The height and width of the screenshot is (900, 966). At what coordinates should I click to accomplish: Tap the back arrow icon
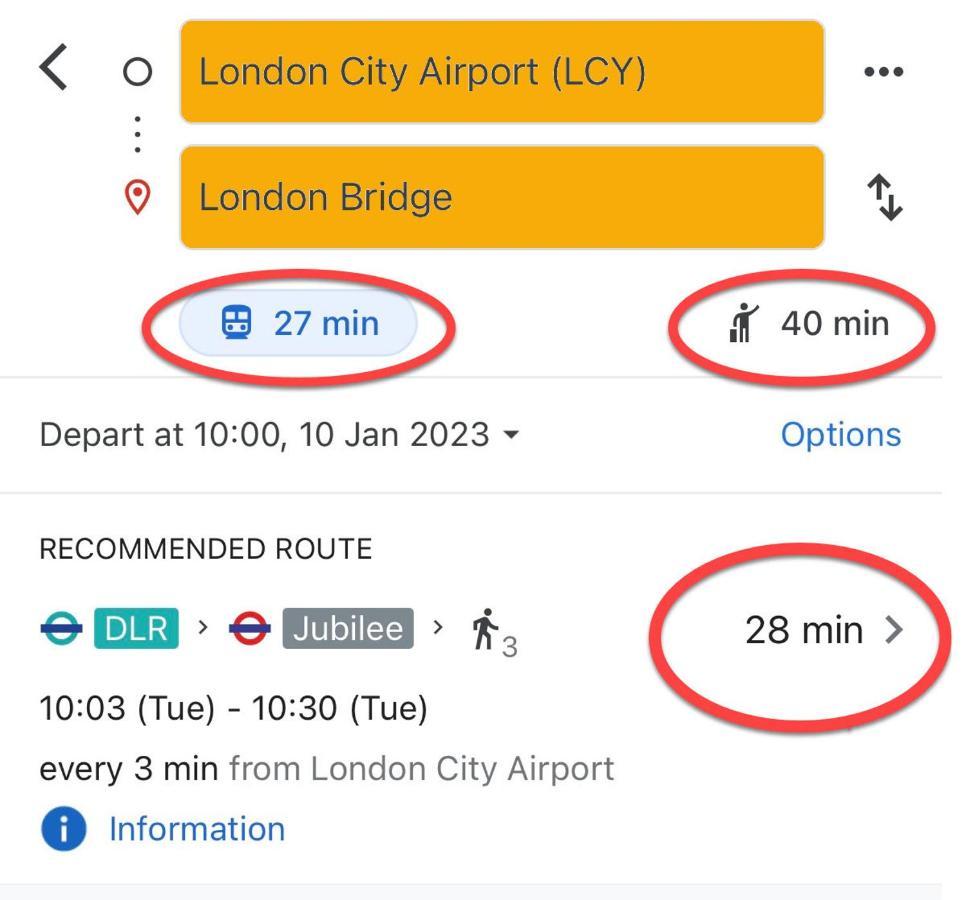coord(54,67)
